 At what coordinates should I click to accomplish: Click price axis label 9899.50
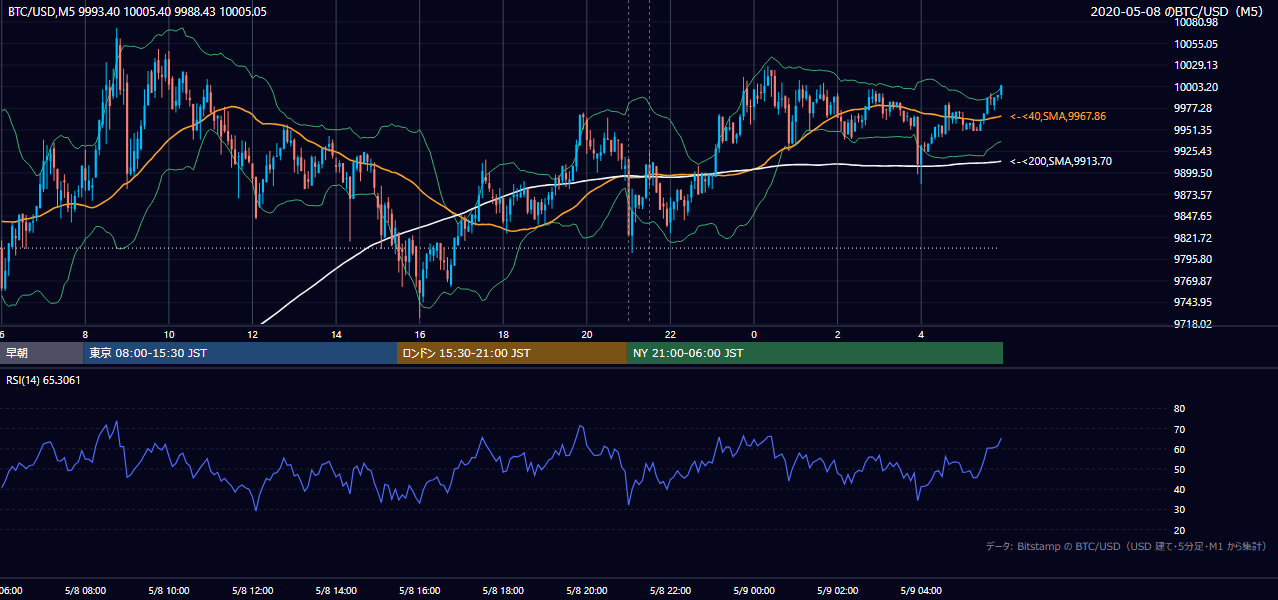(x=1193, y=173)
